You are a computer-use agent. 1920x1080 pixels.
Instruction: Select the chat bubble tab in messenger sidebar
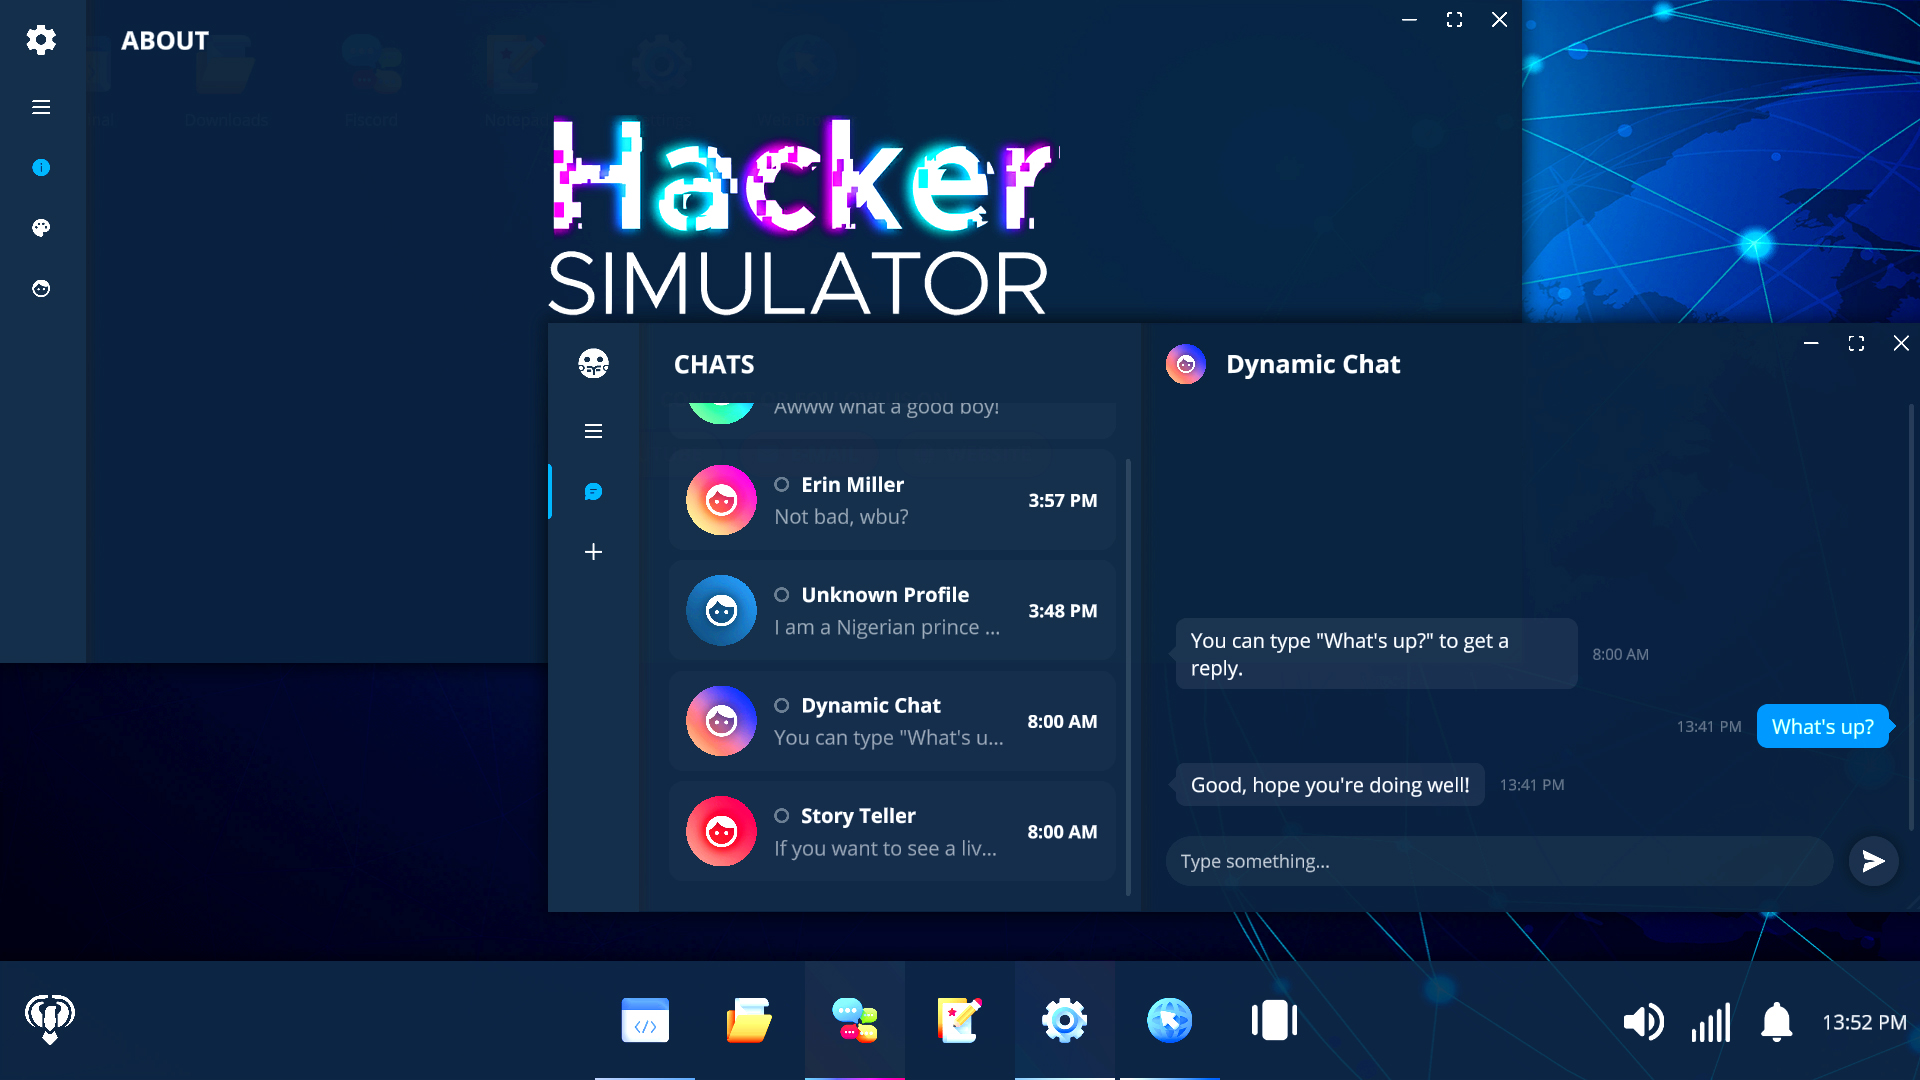(x=594, y=491)
